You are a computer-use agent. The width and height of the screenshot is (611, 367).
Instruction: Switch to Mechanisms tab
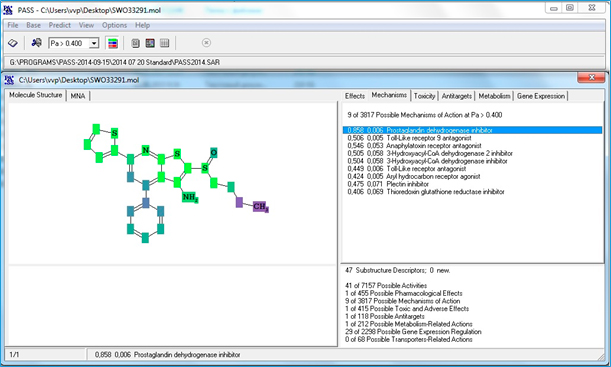[x=389, y=95]
